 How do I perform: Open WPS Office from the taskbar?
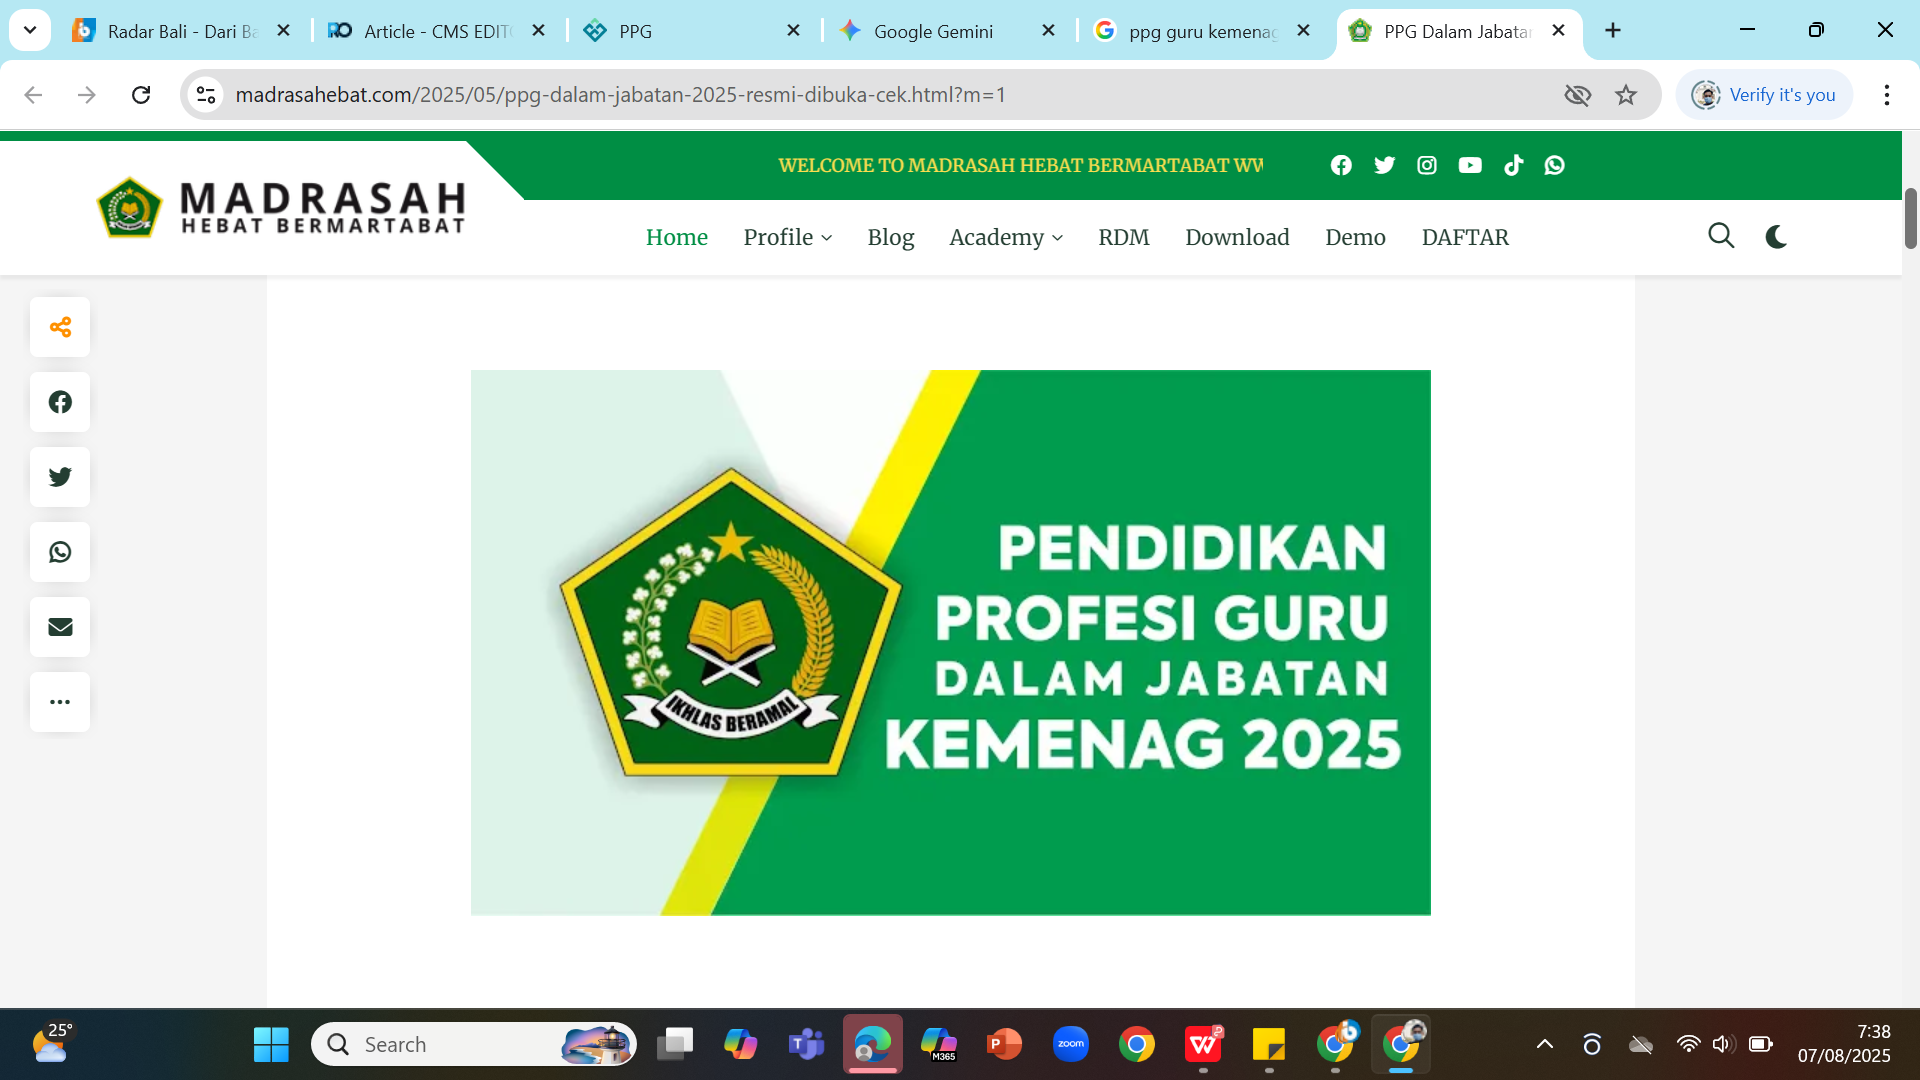point(1203,1045)
